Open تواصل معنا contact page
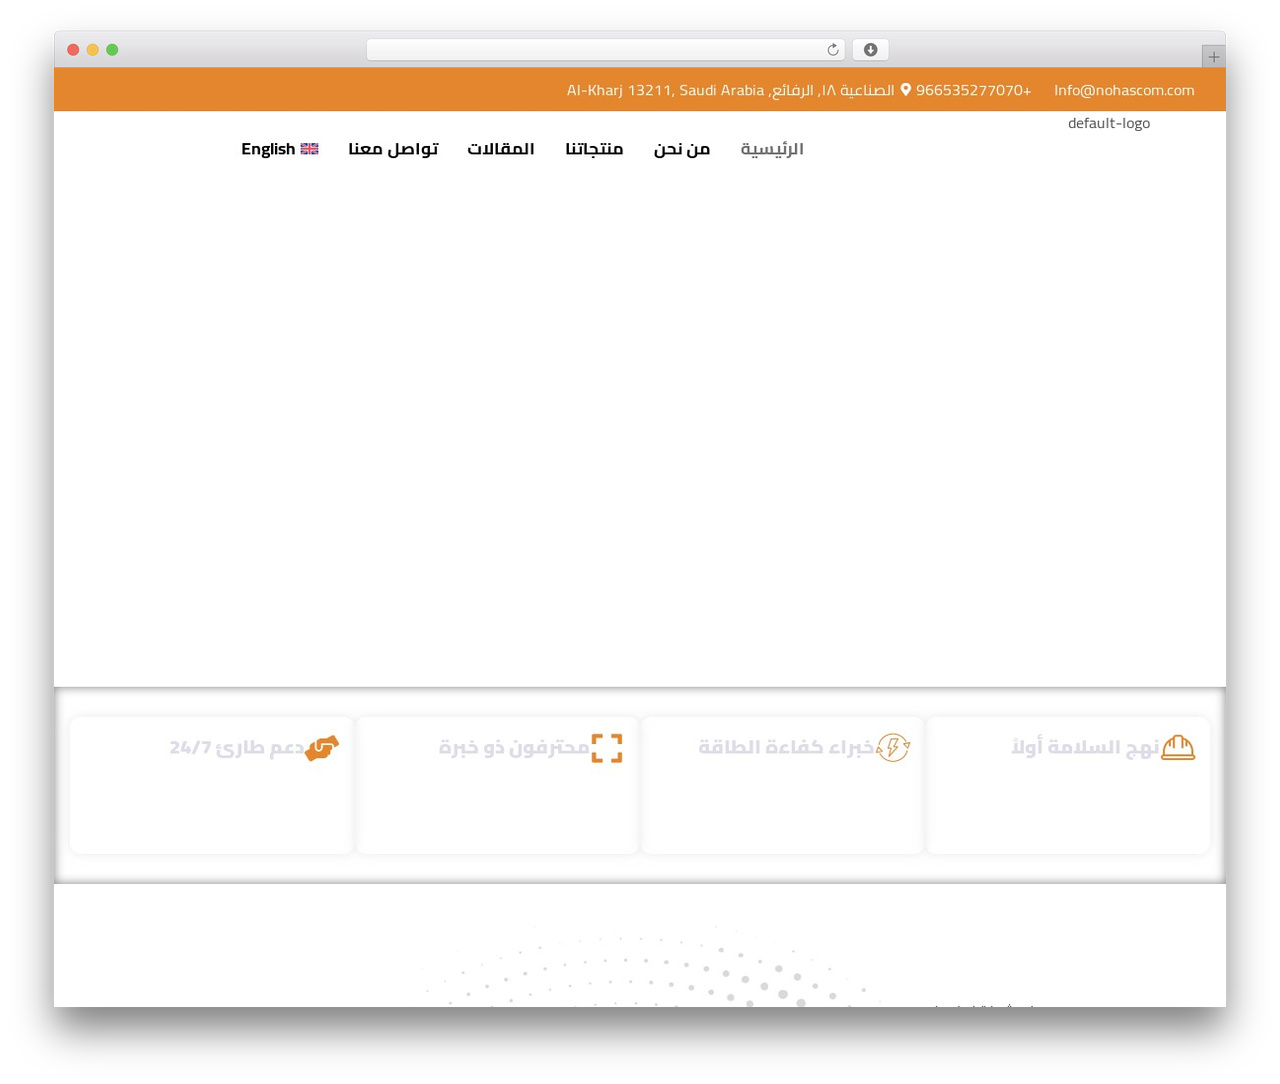This screenshot has height=1084, width=1280. click(x=393, y=149)
